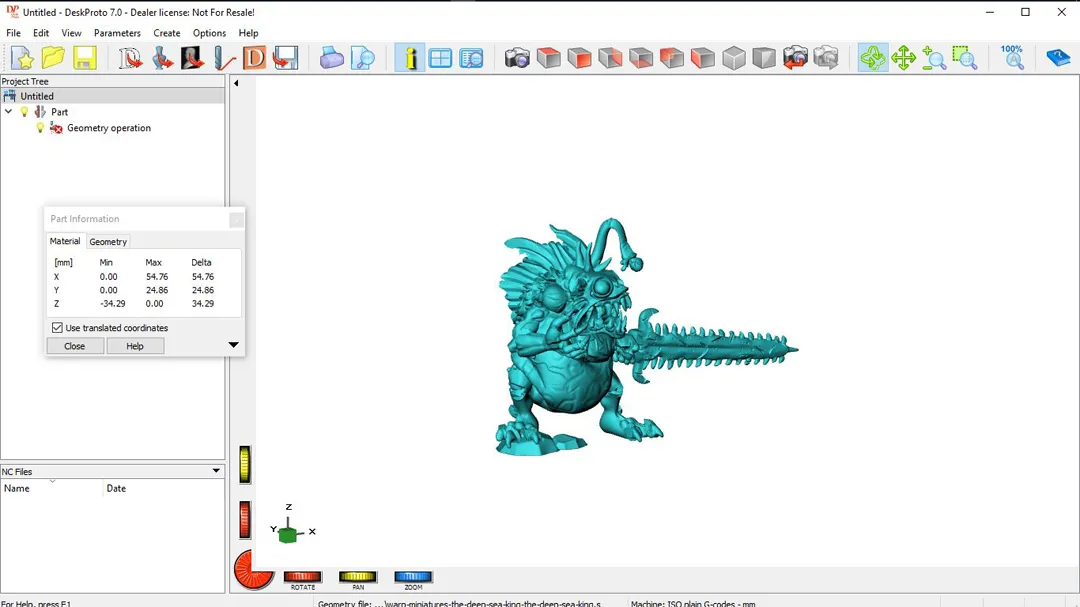The image size is (1080, 607).
Task: Open the subjects-in-view icon with magnifier
Action: click(472, 58)
